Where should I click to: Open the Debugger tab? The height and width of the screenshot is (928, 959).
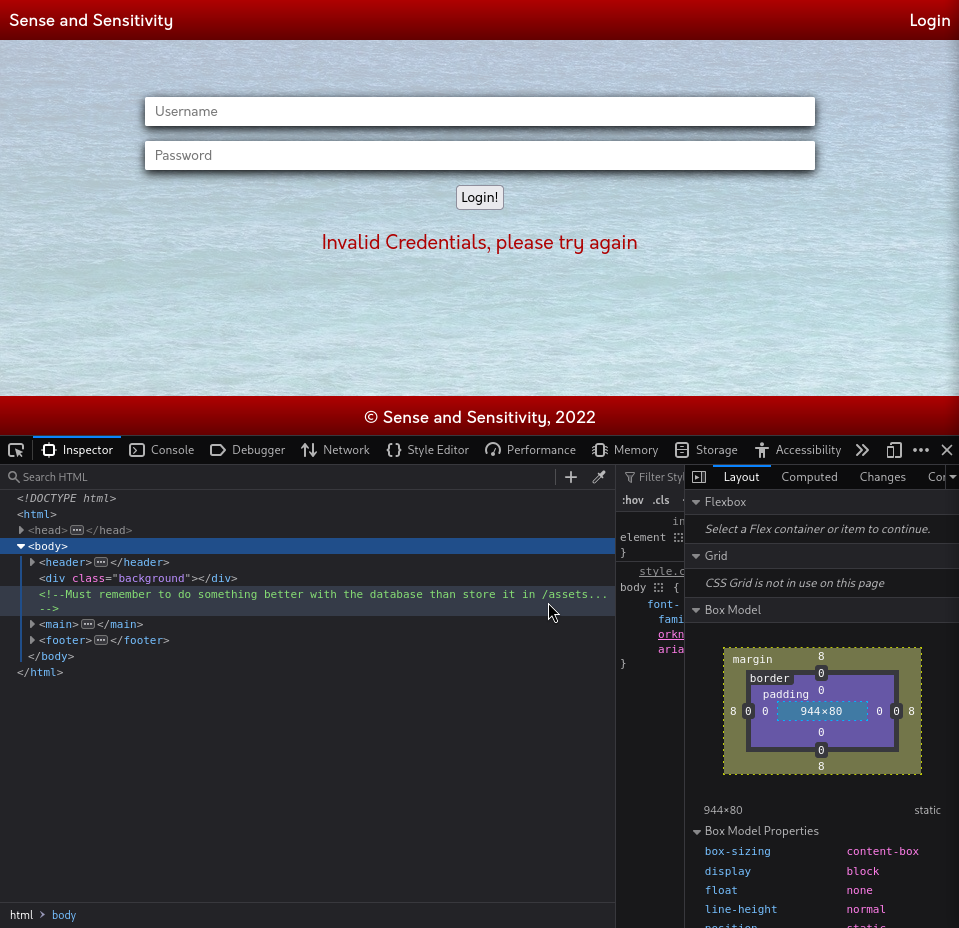(247, 450)
